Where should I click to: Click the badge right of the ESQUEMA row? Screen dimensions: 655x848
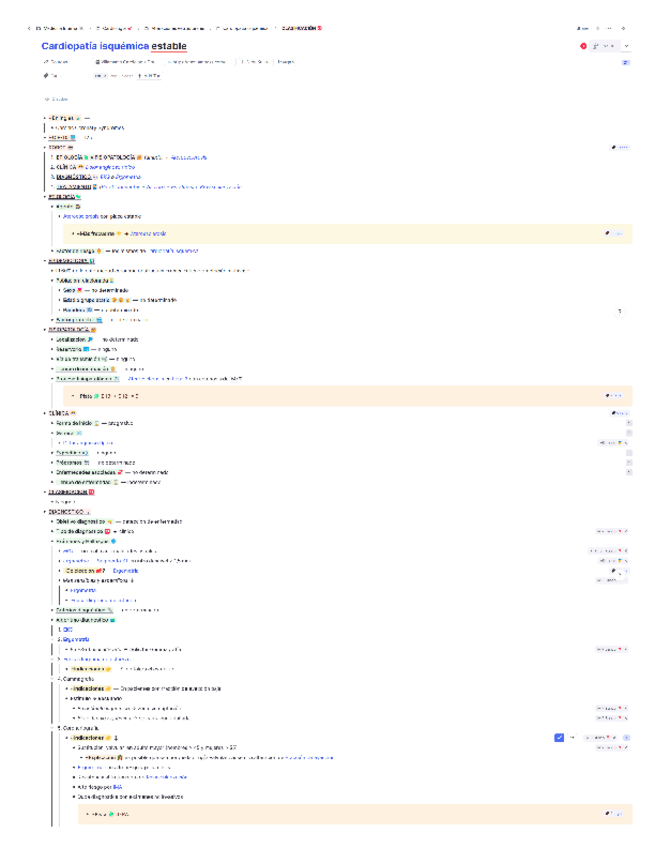pyautogui.click(x=619, y=147)
